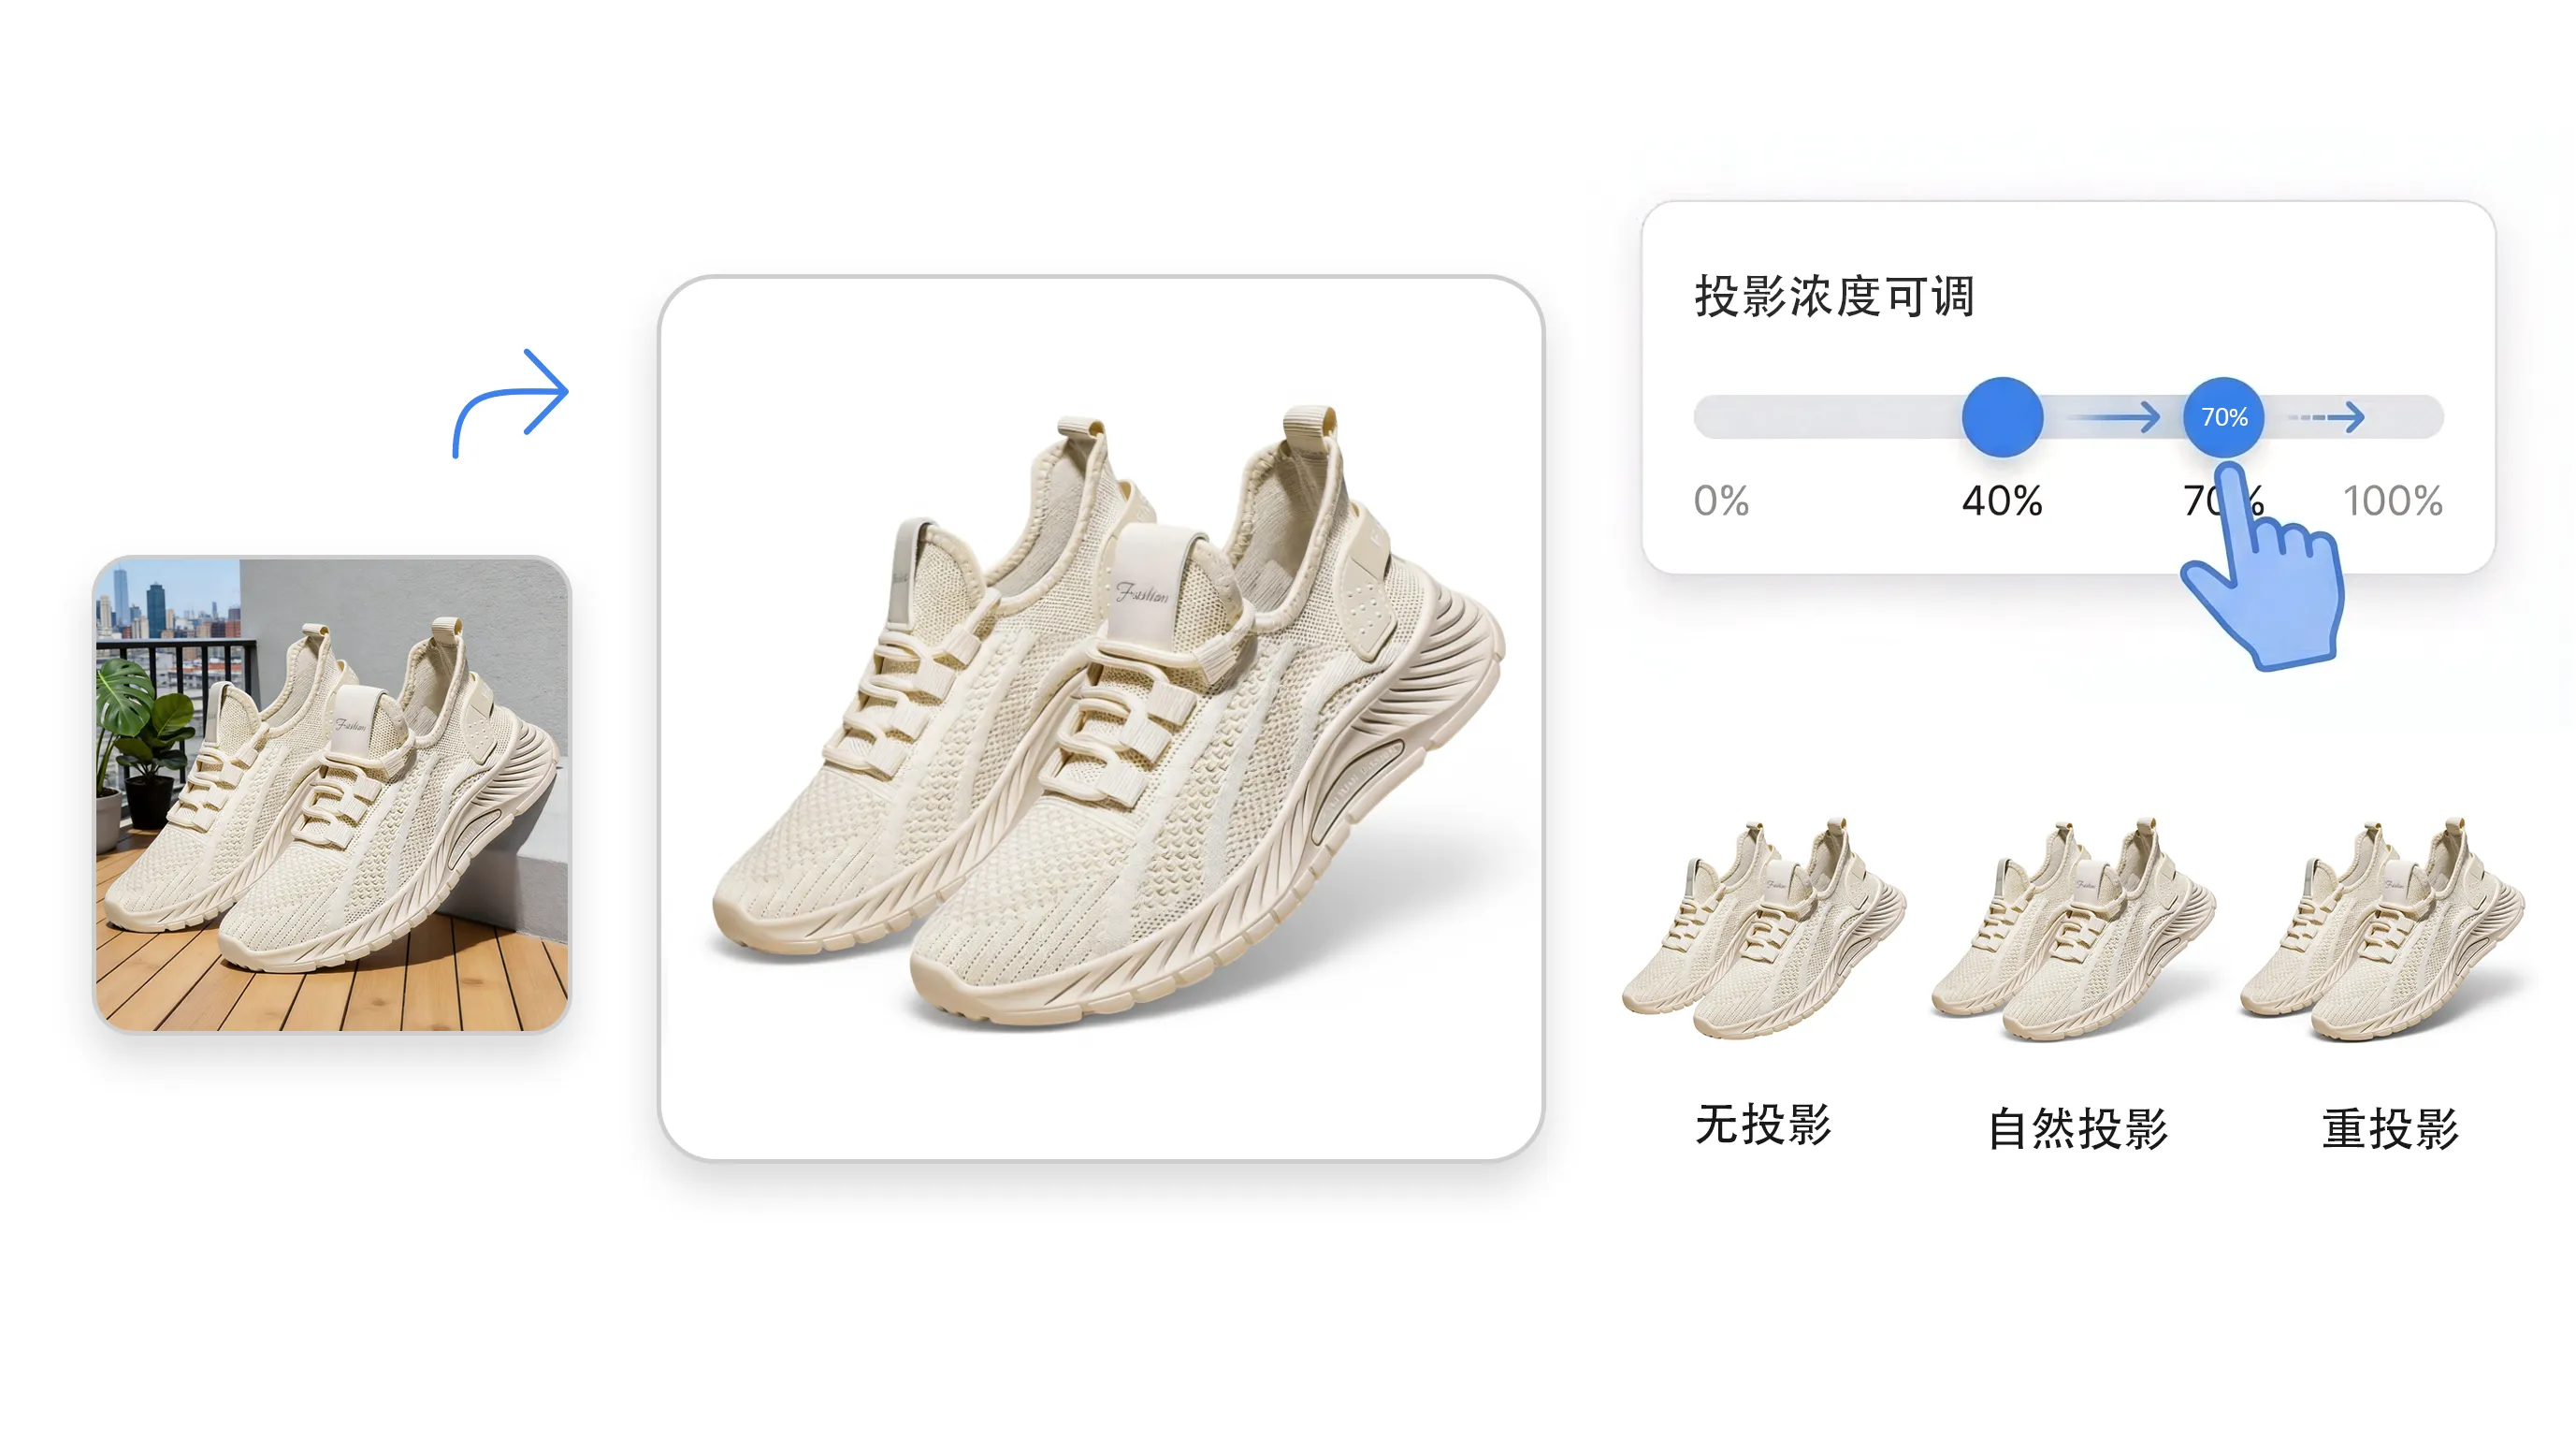Click the 投影浓度可调 panel title

pos(1834,297)
